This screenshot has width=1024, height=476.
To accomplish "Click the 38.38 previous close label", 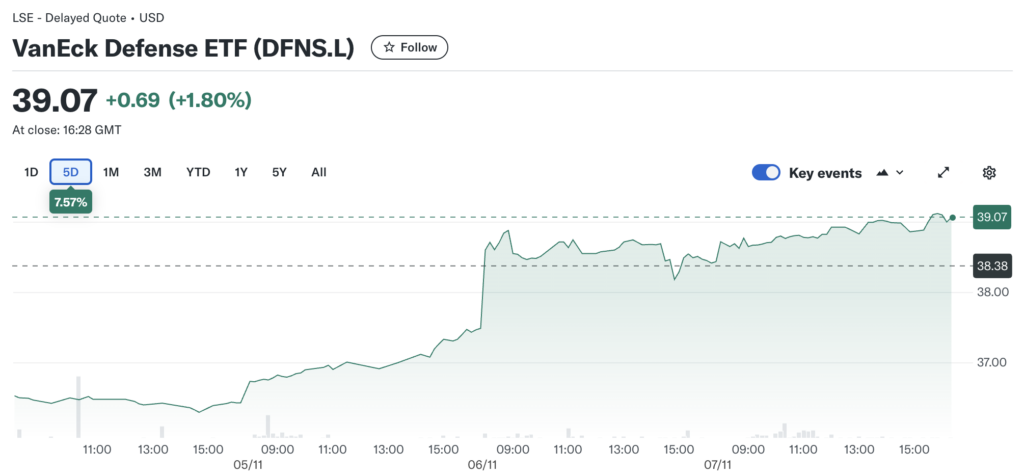I will (992, 266).
